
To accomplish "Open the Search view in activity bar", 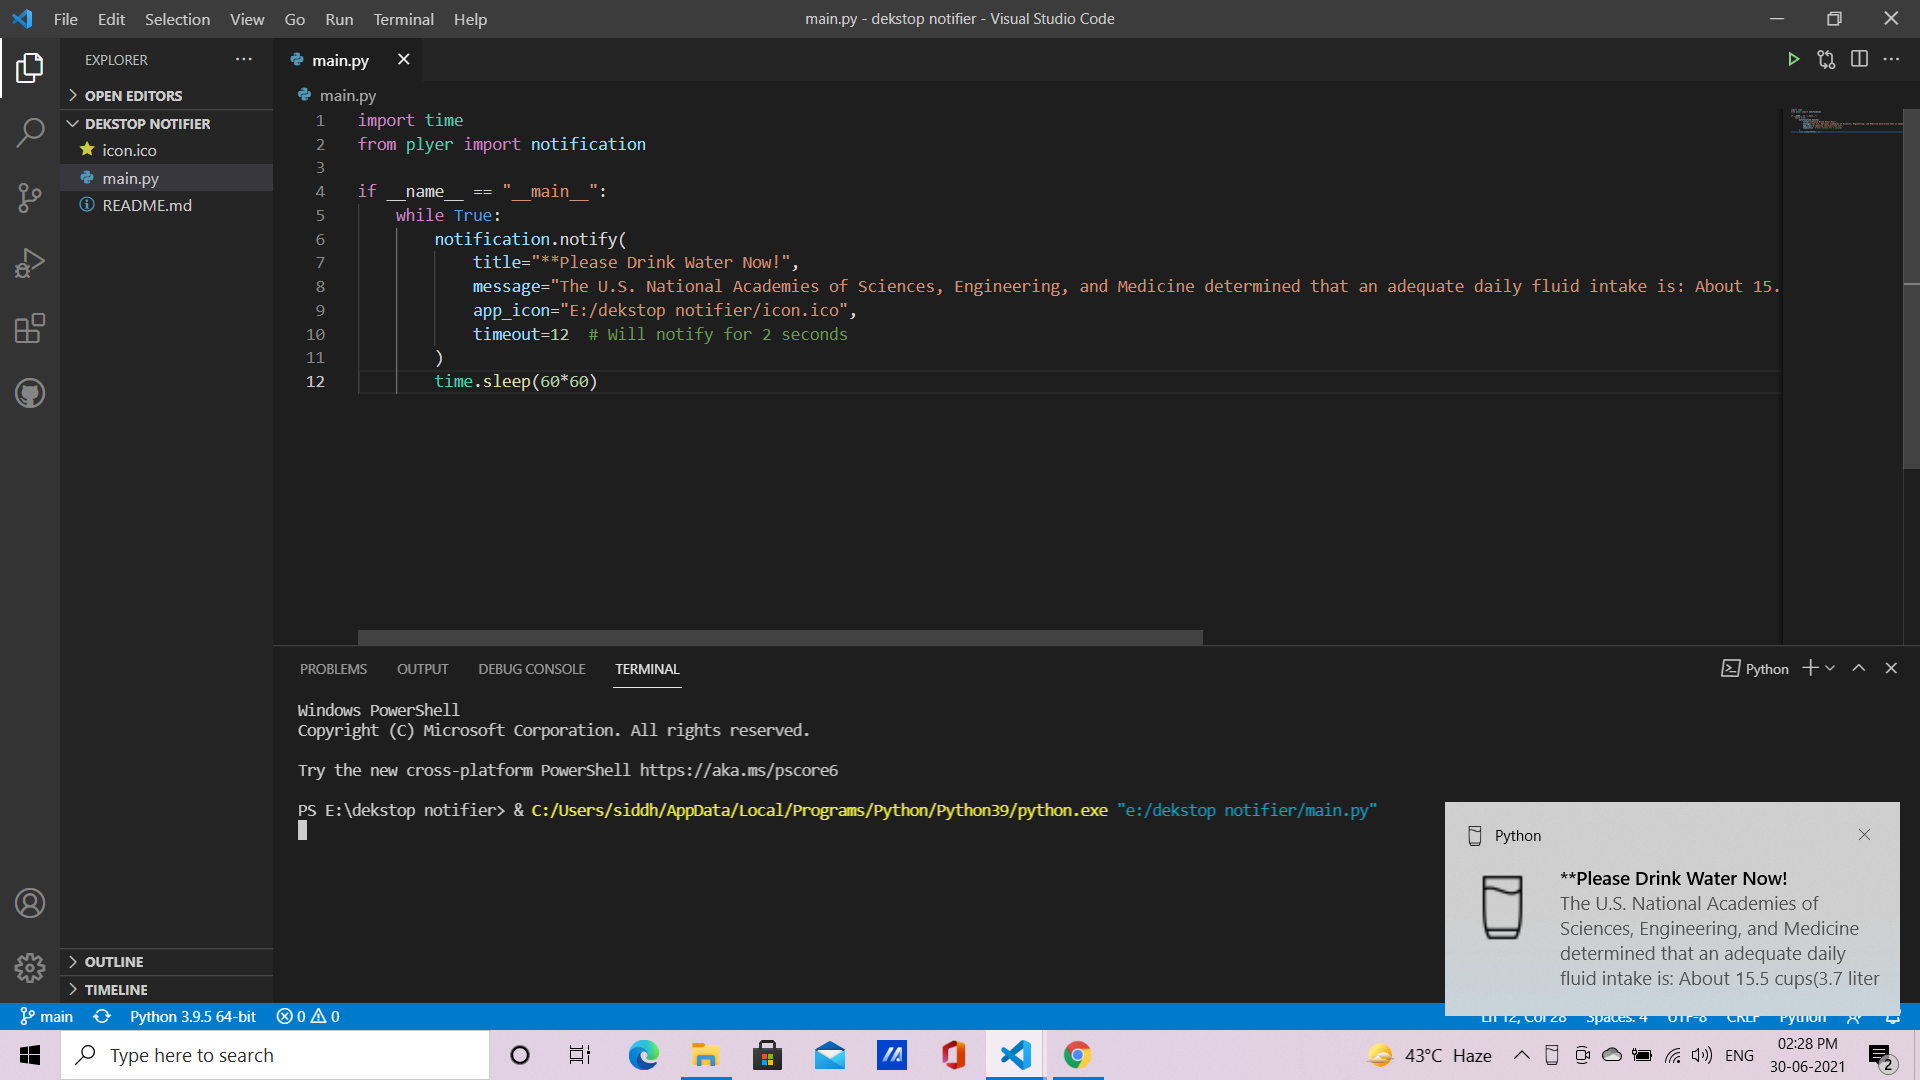I will coord(30,132).
